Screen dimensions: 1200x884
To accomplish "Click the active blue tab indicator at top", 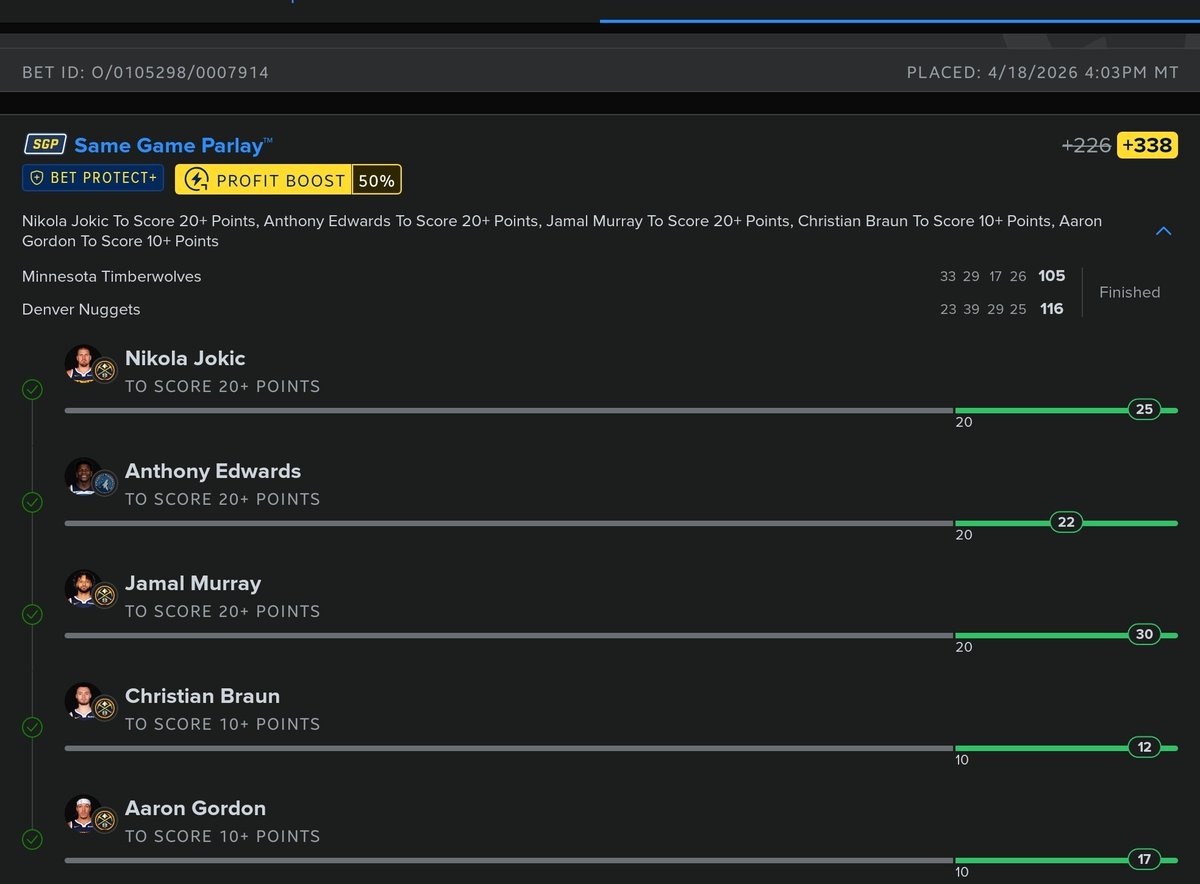I will point(900,20).
